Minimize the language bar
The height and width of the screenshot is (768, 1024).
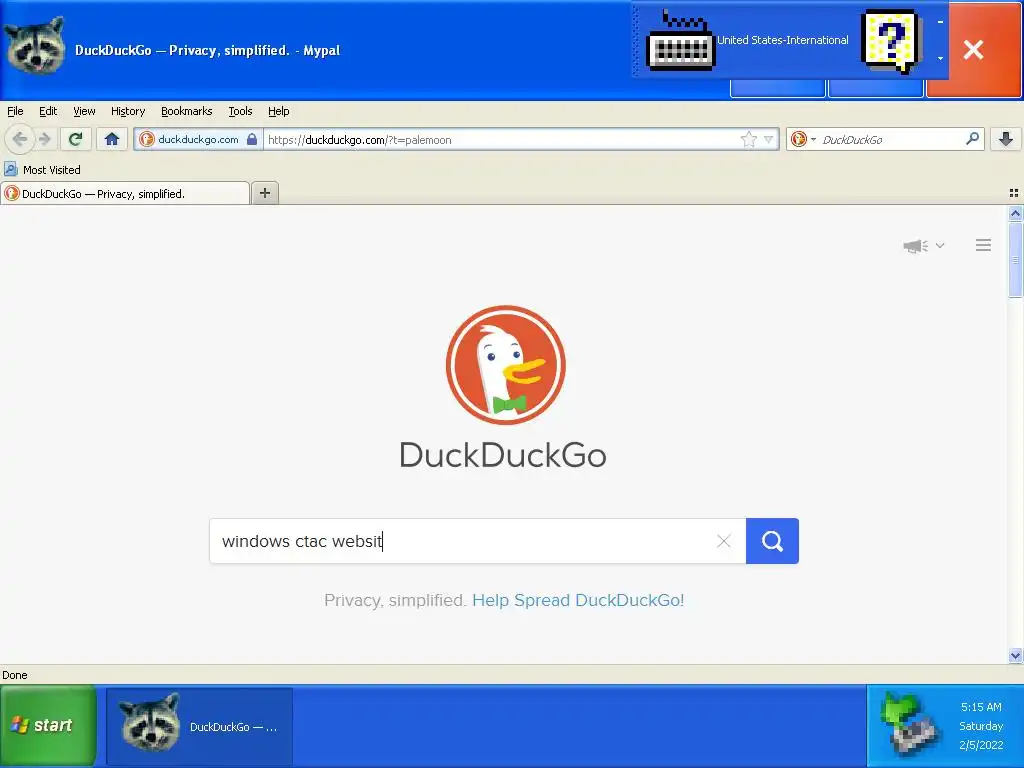[x=940, y=22]
